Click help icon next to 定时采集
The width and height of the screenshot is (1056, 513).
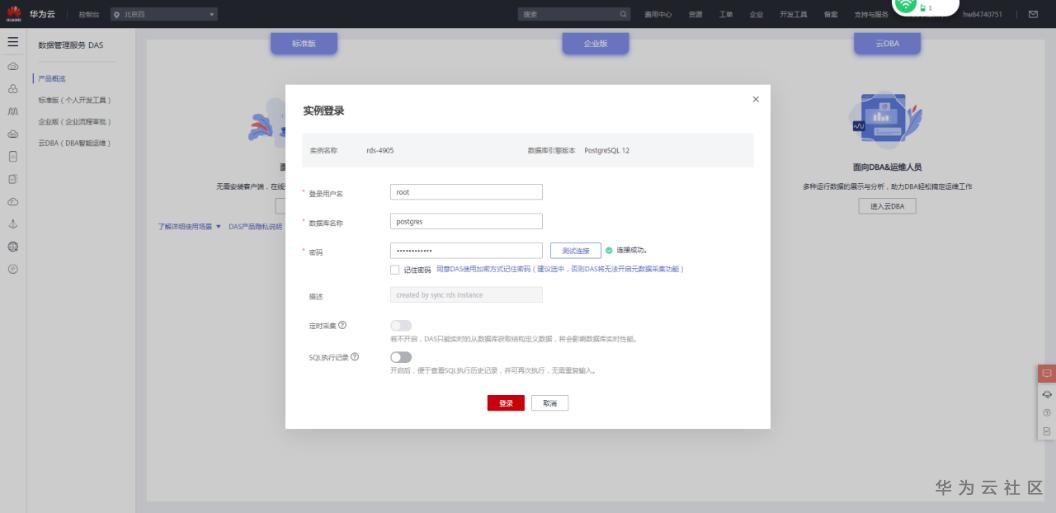pos(343,325)
